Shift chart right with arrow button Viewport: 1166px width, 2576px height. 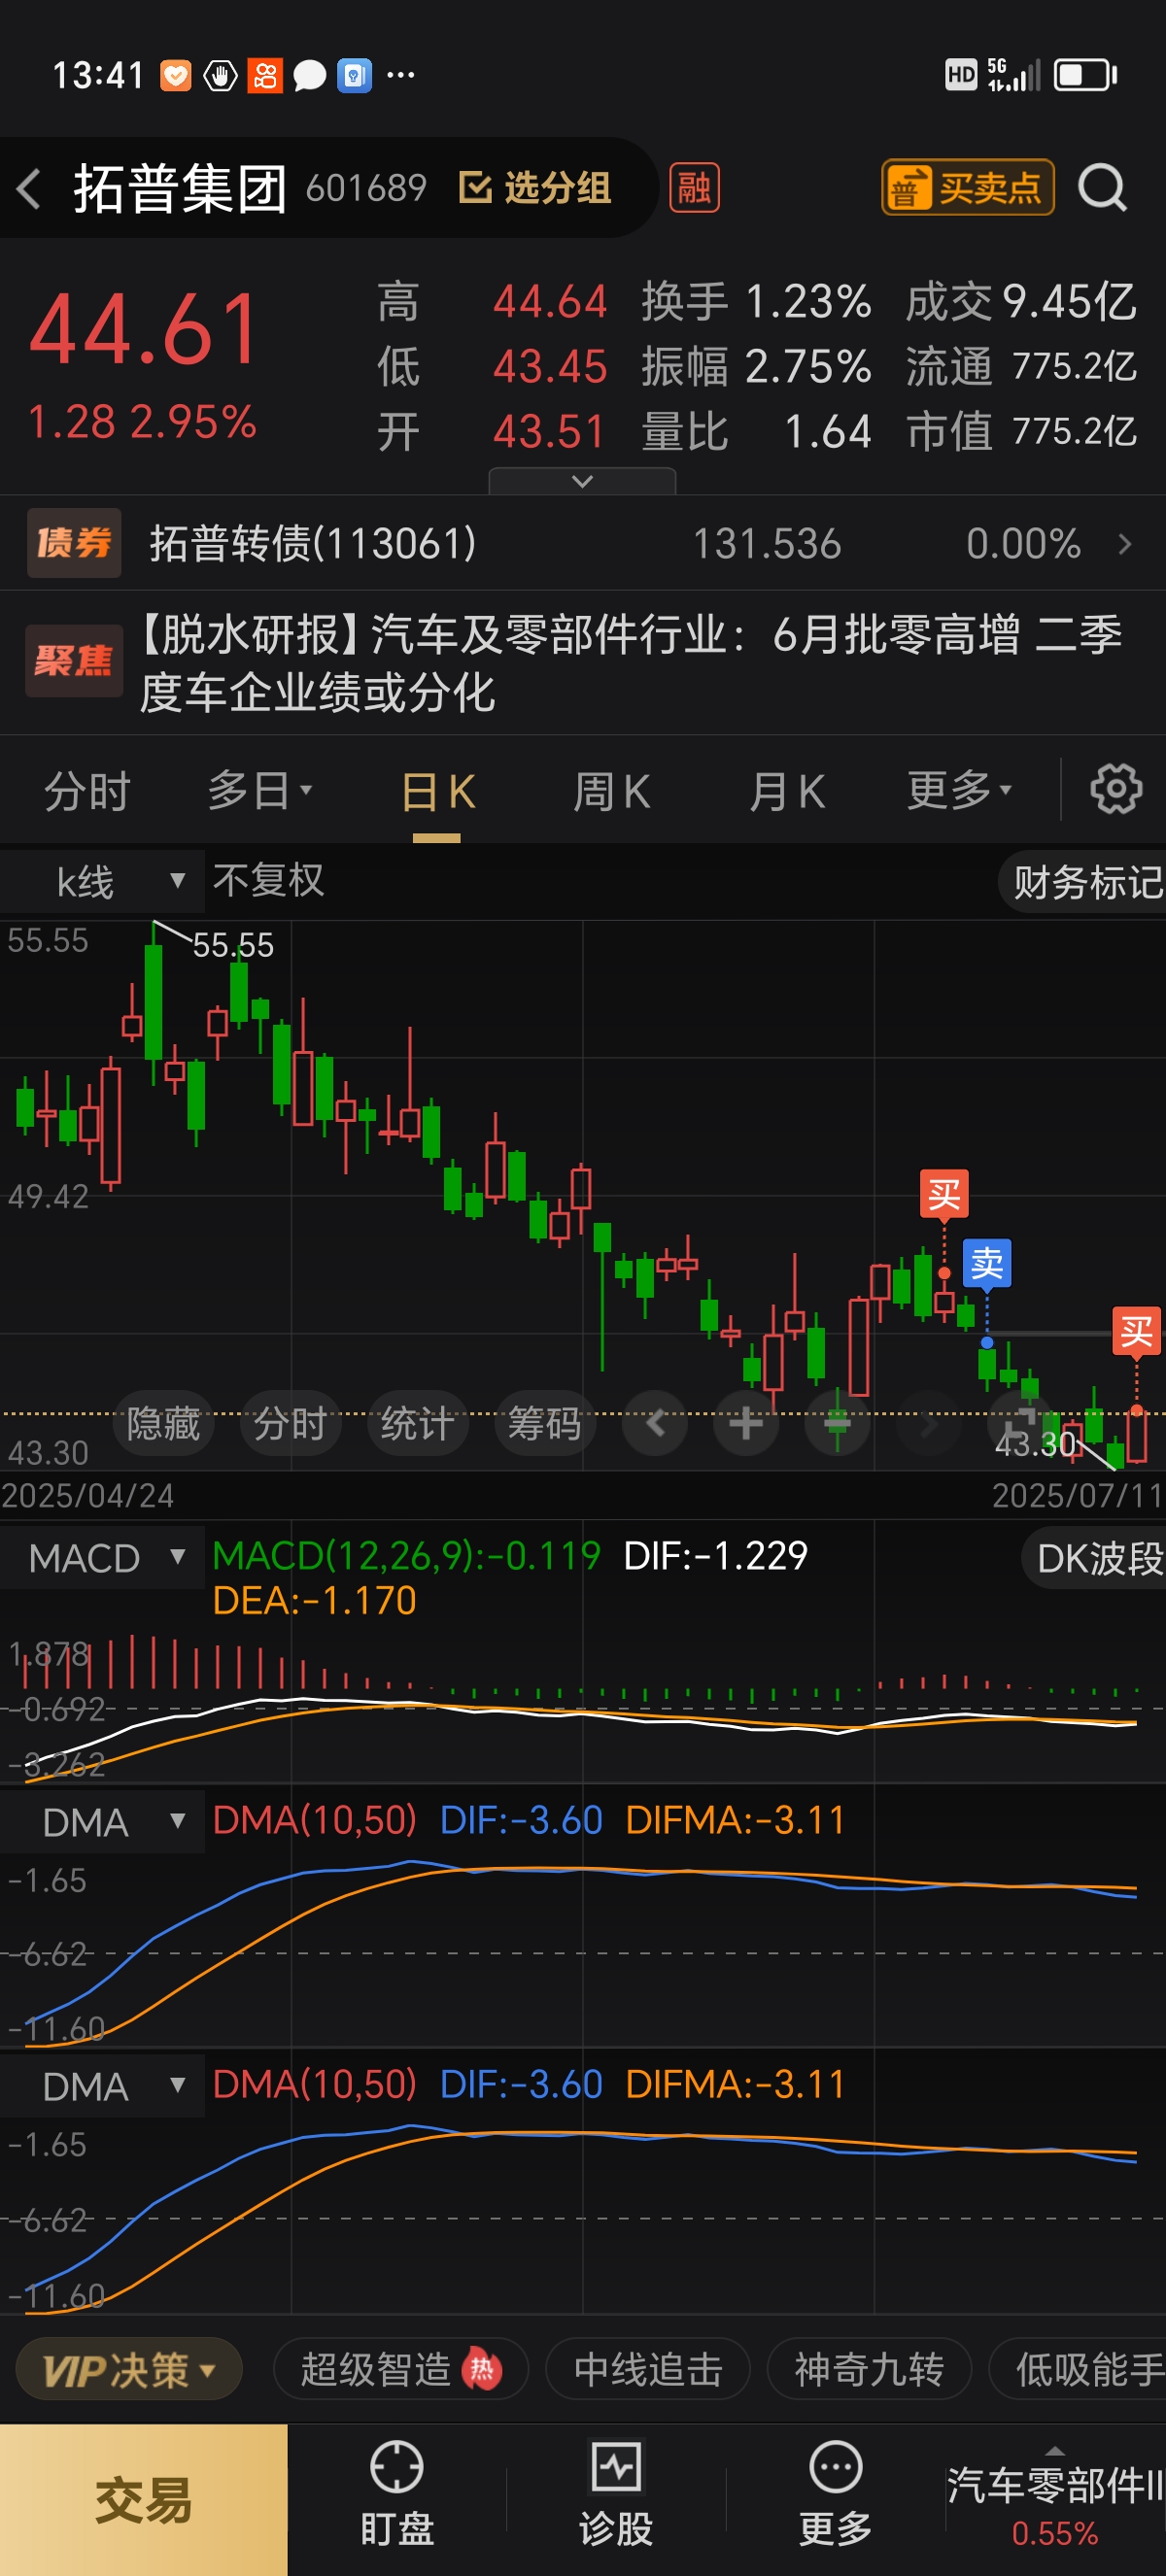[928, 1422]
